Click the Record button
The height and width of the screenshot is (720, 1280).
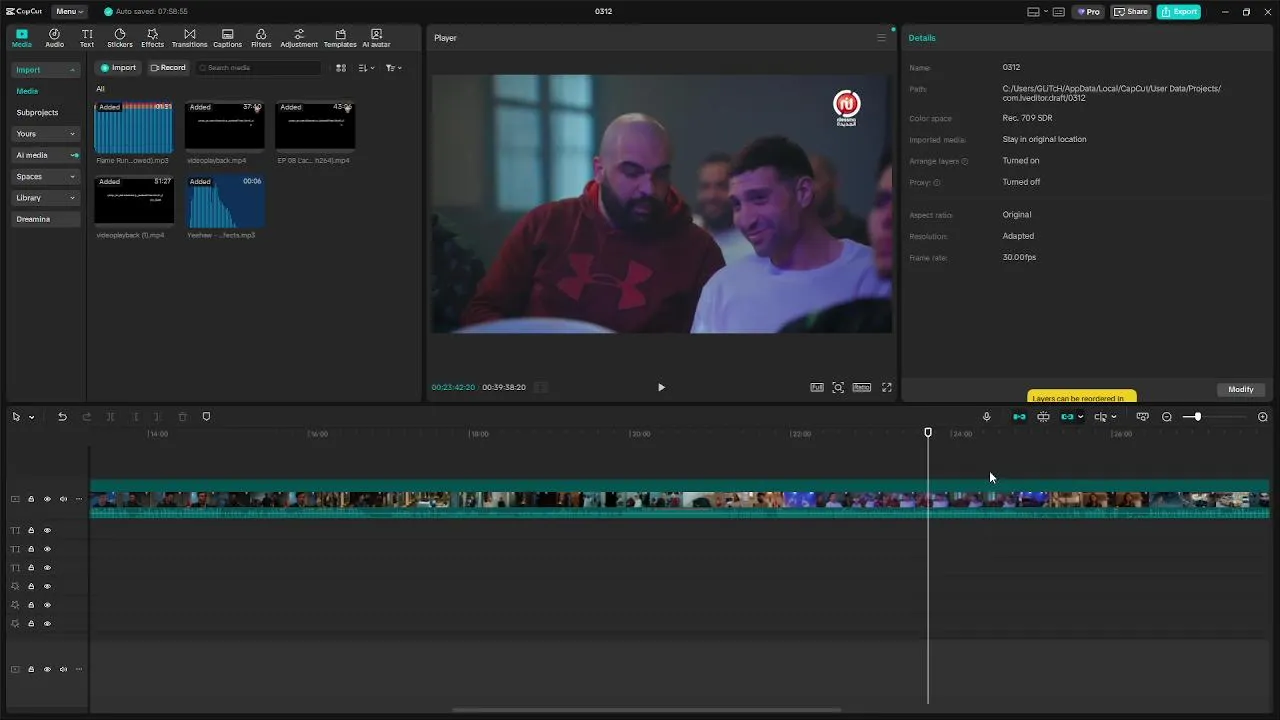(168, 68)
